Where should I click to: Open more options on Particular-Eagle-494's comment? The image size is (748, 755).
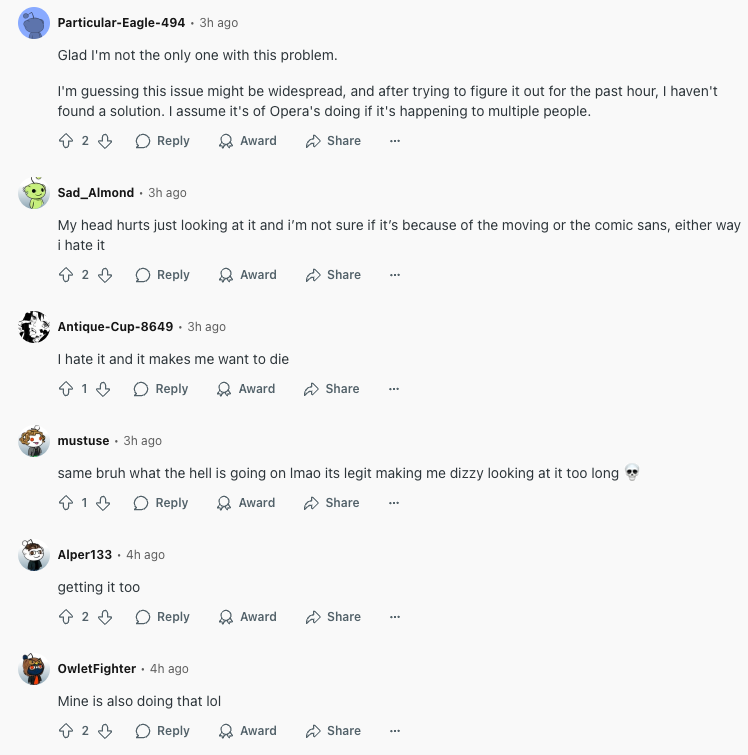[395, 141]
